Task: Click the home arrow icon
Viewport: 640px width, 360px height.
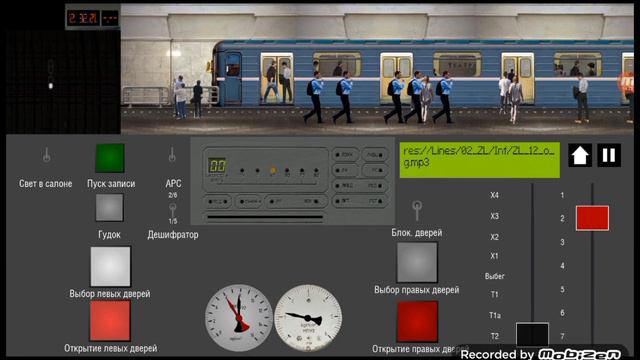Action: tap(580, 156)
